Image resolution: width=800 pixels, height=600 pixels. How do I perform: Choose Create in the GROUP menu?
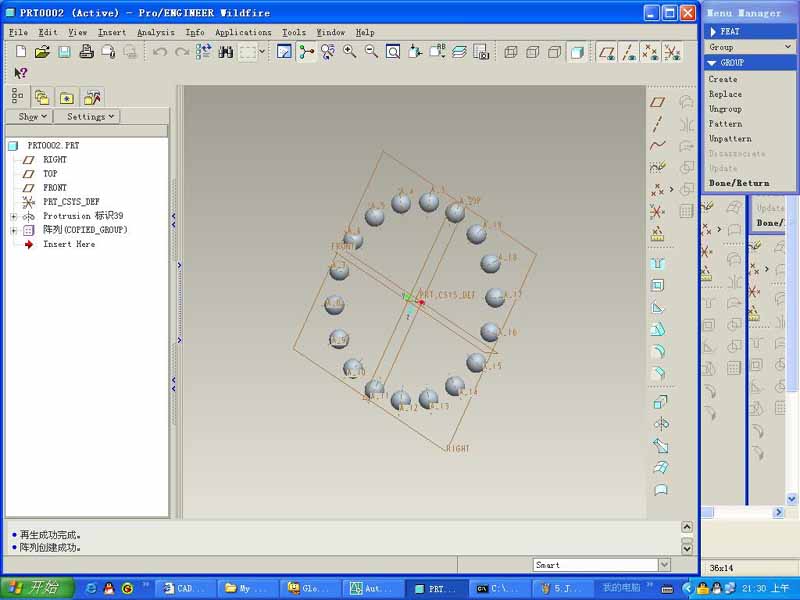click(723, 79)
